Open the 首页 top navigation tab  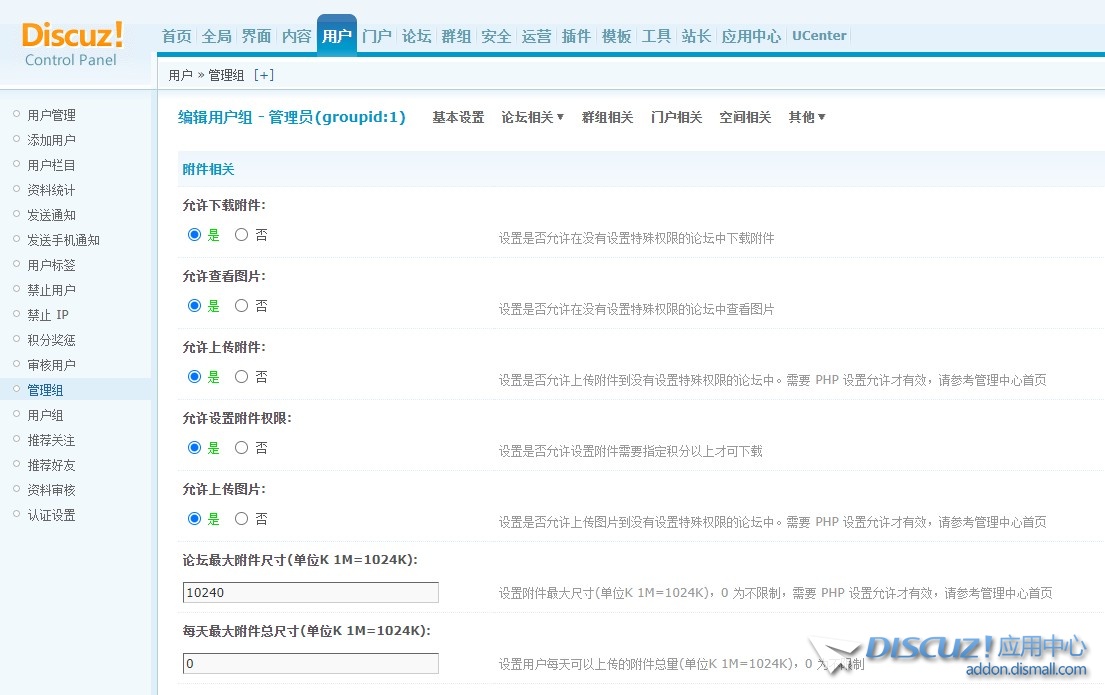[176, 36]
